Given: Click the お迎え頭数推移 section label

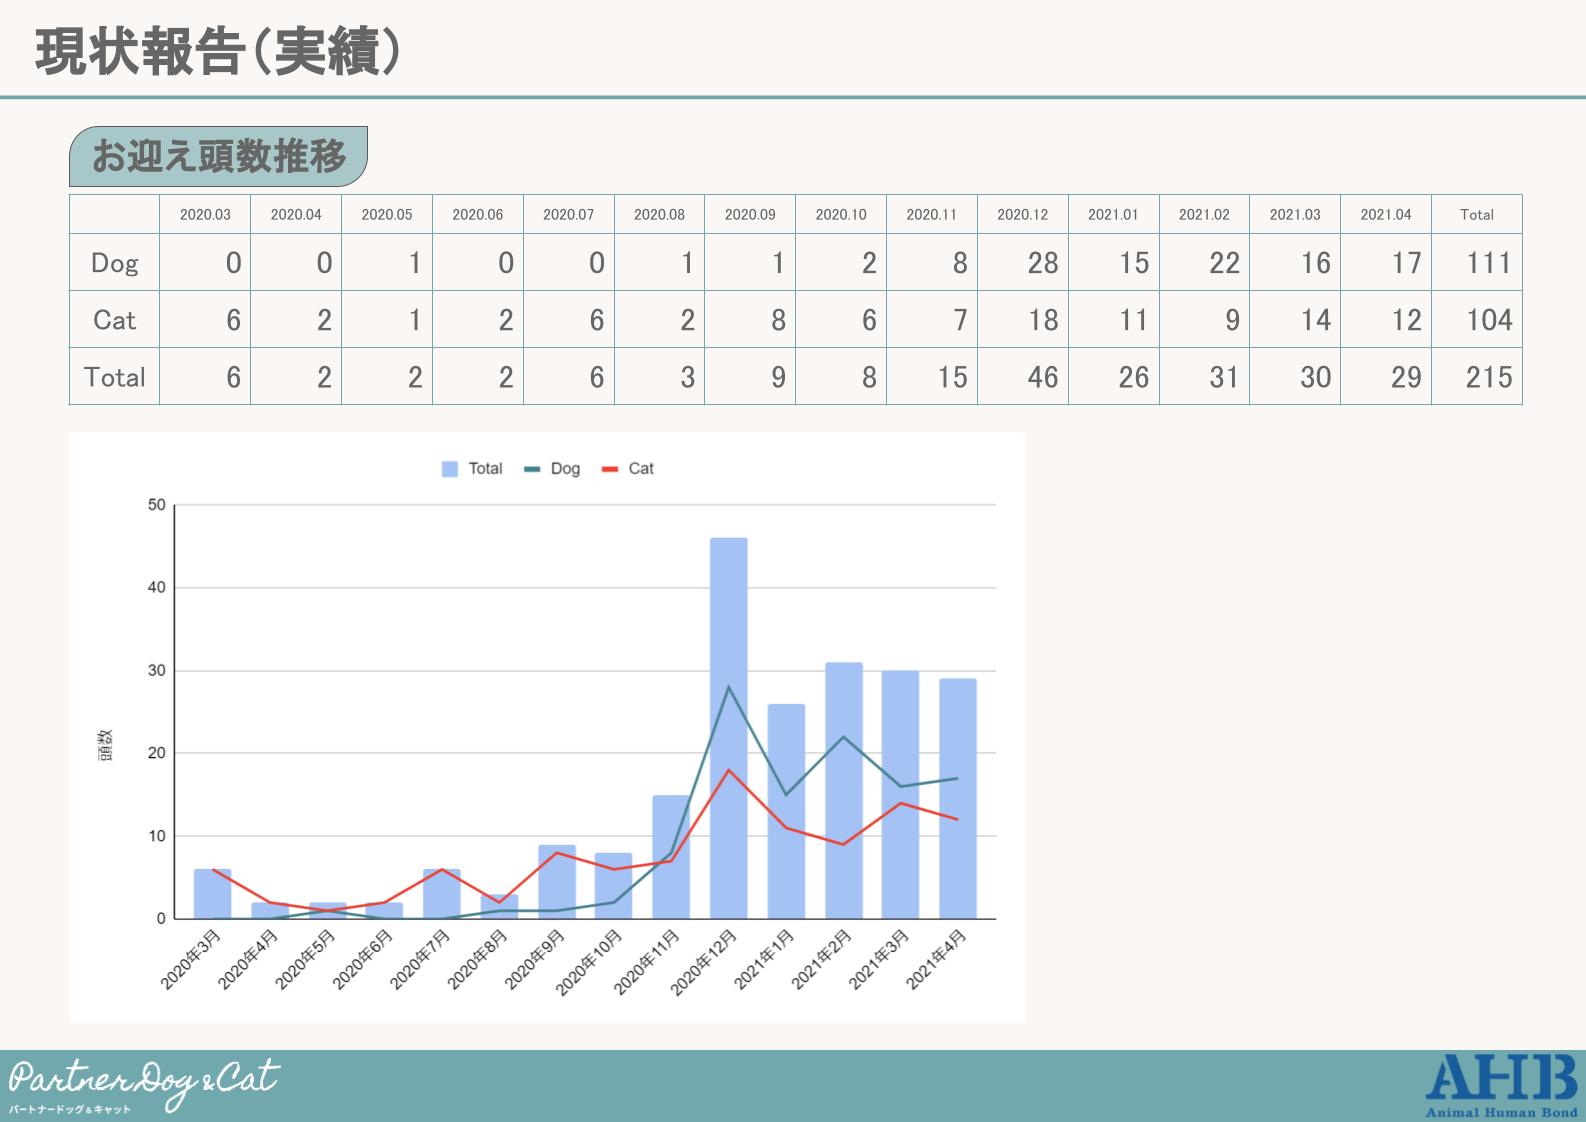Looking at the screenshot, I should pyautogui.click(x=218, y=156).
